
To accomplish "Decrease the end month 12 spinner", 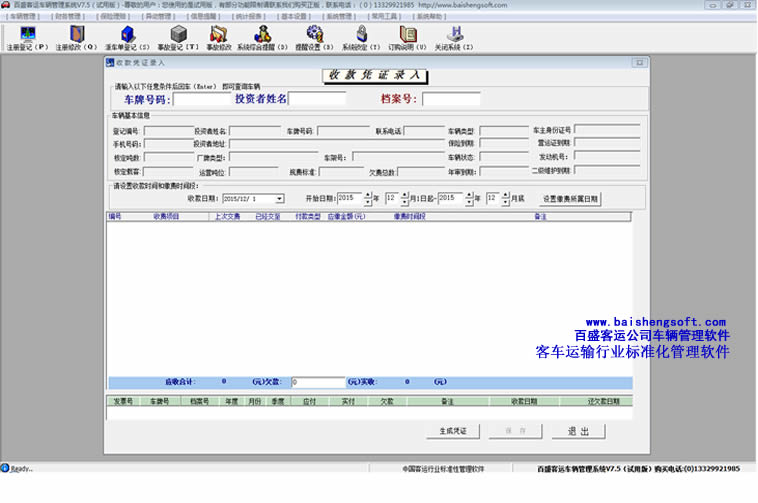I will click(x=506, y=202).
